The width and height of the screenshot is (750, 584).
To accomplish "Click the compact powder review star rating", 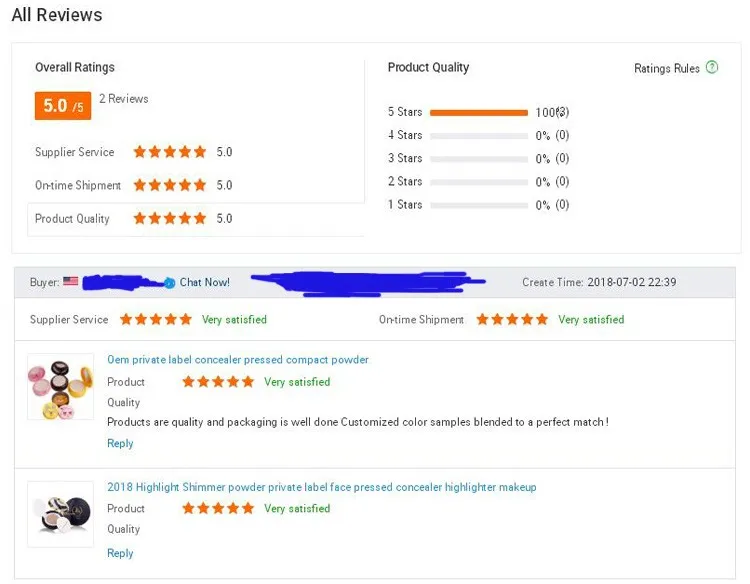I will (218, 382).
